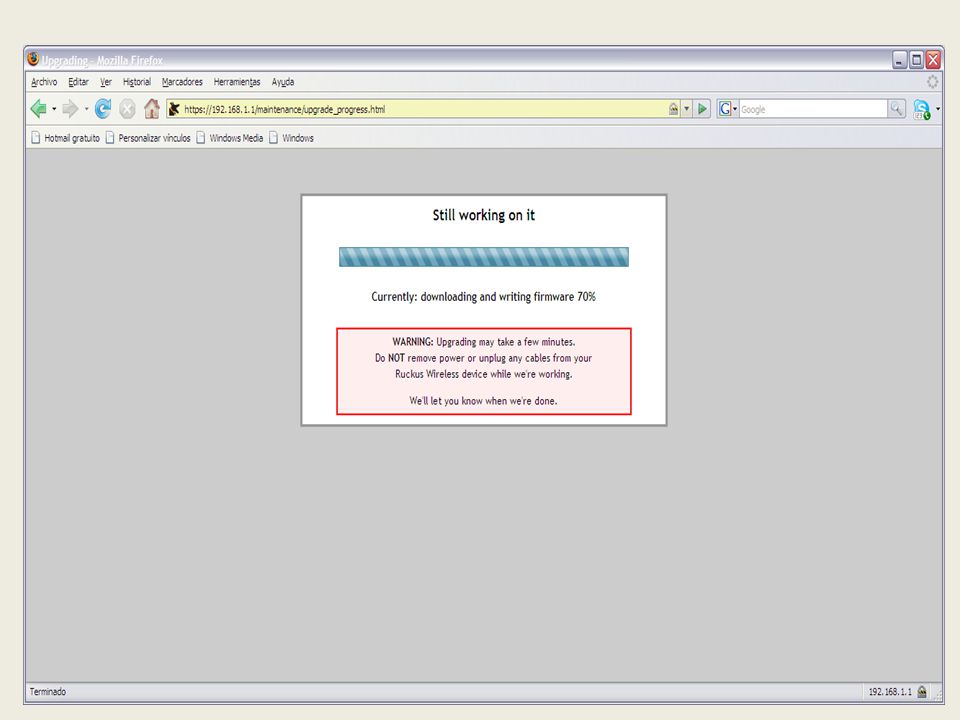Open the Editar menu
Image resolution: width=960 pixels, height=720 pixels.
pyautogui.click(x=78, y=81)
